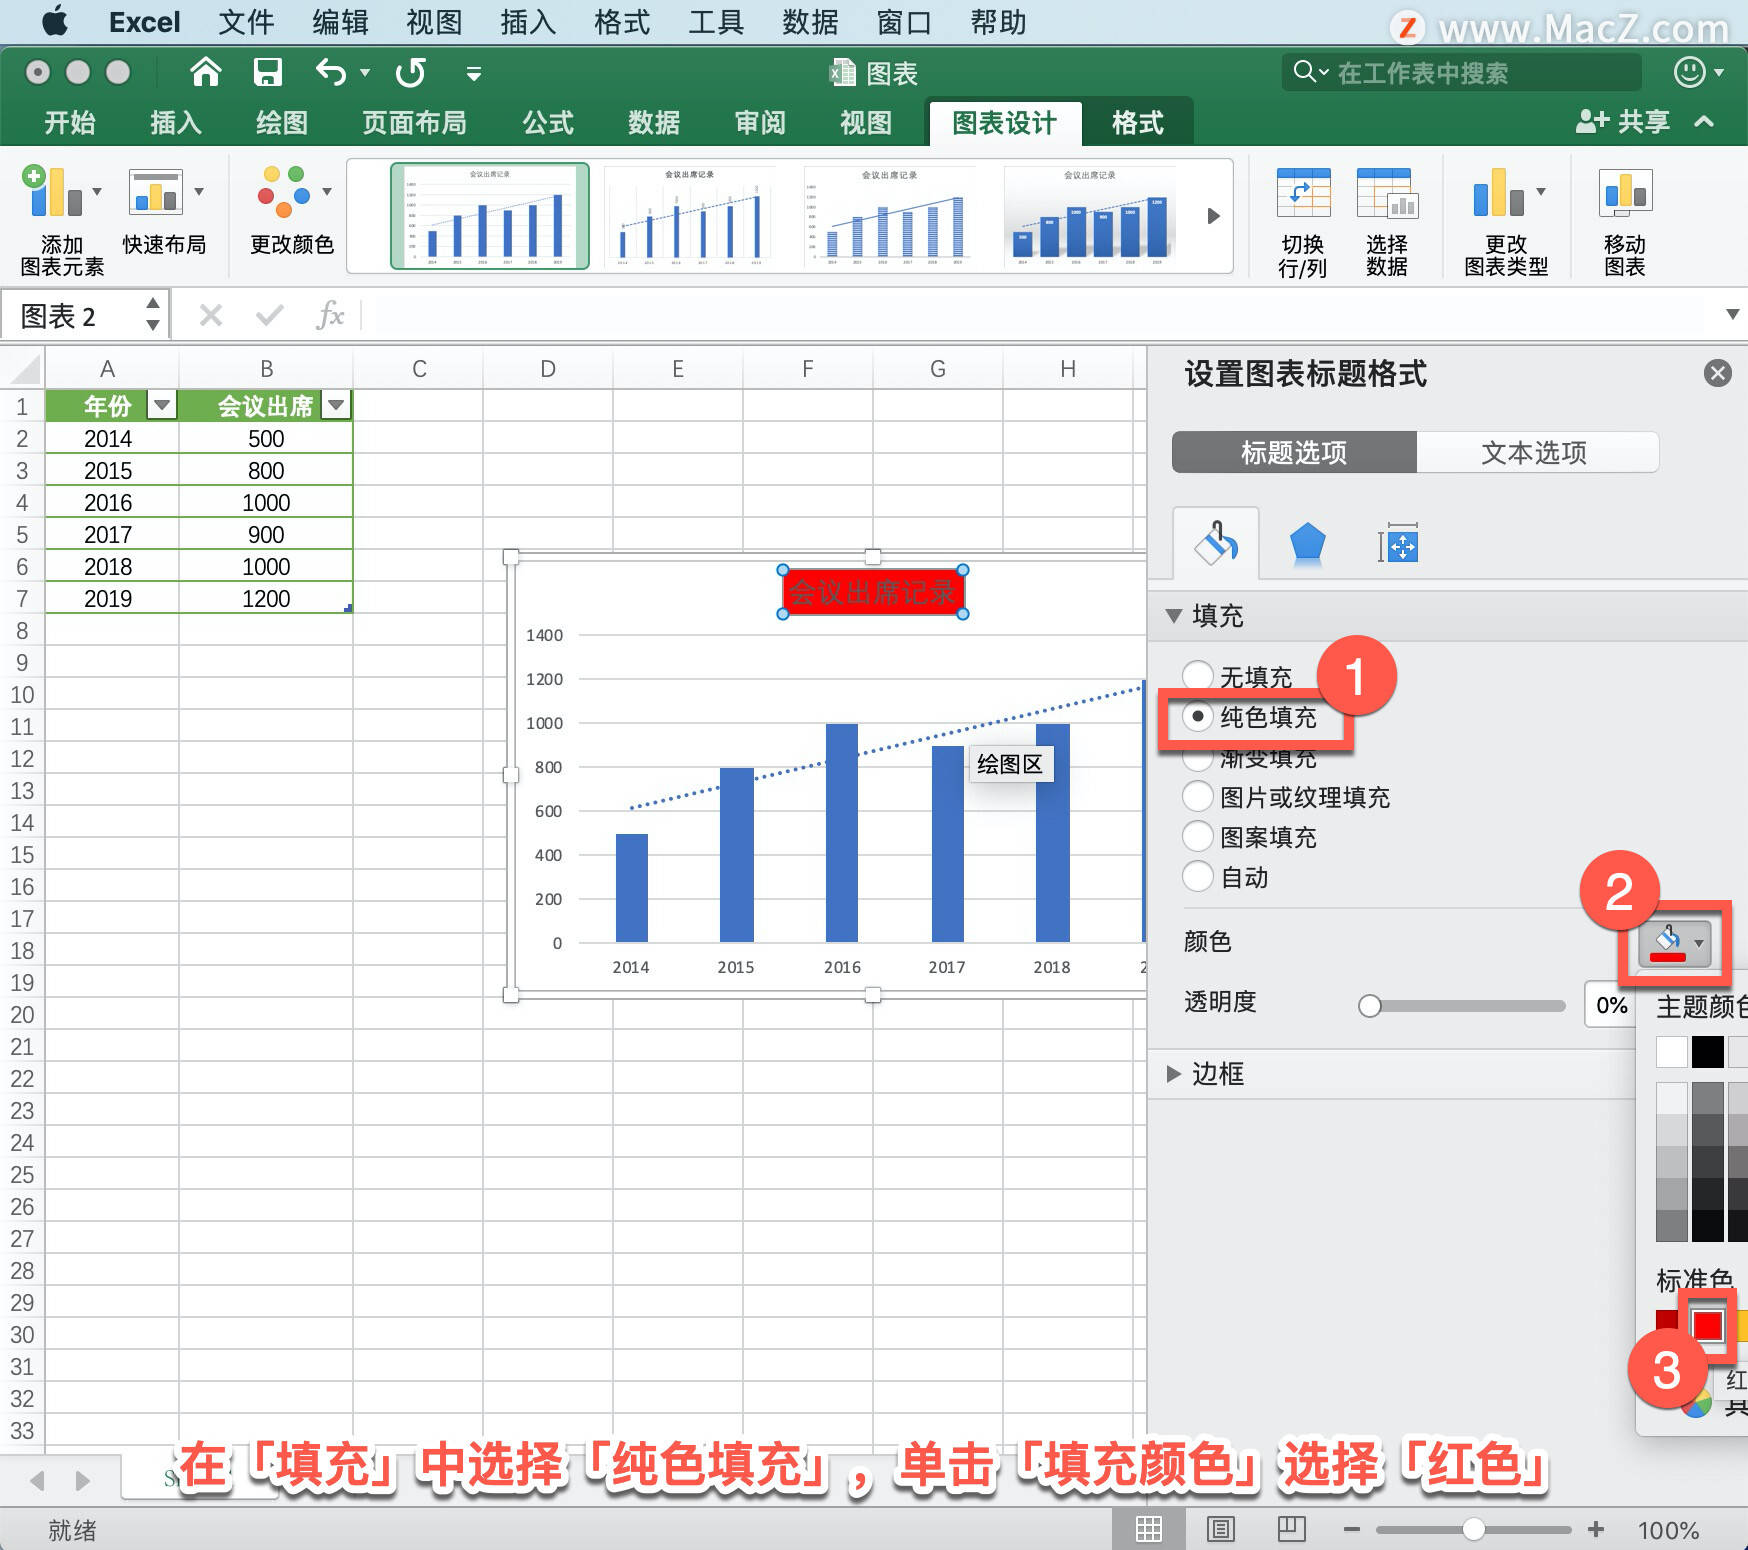This screenshot has height=1550, width=1748.
Task: Switch to the 格式 ribbon tab
Action: point(1138,122)
